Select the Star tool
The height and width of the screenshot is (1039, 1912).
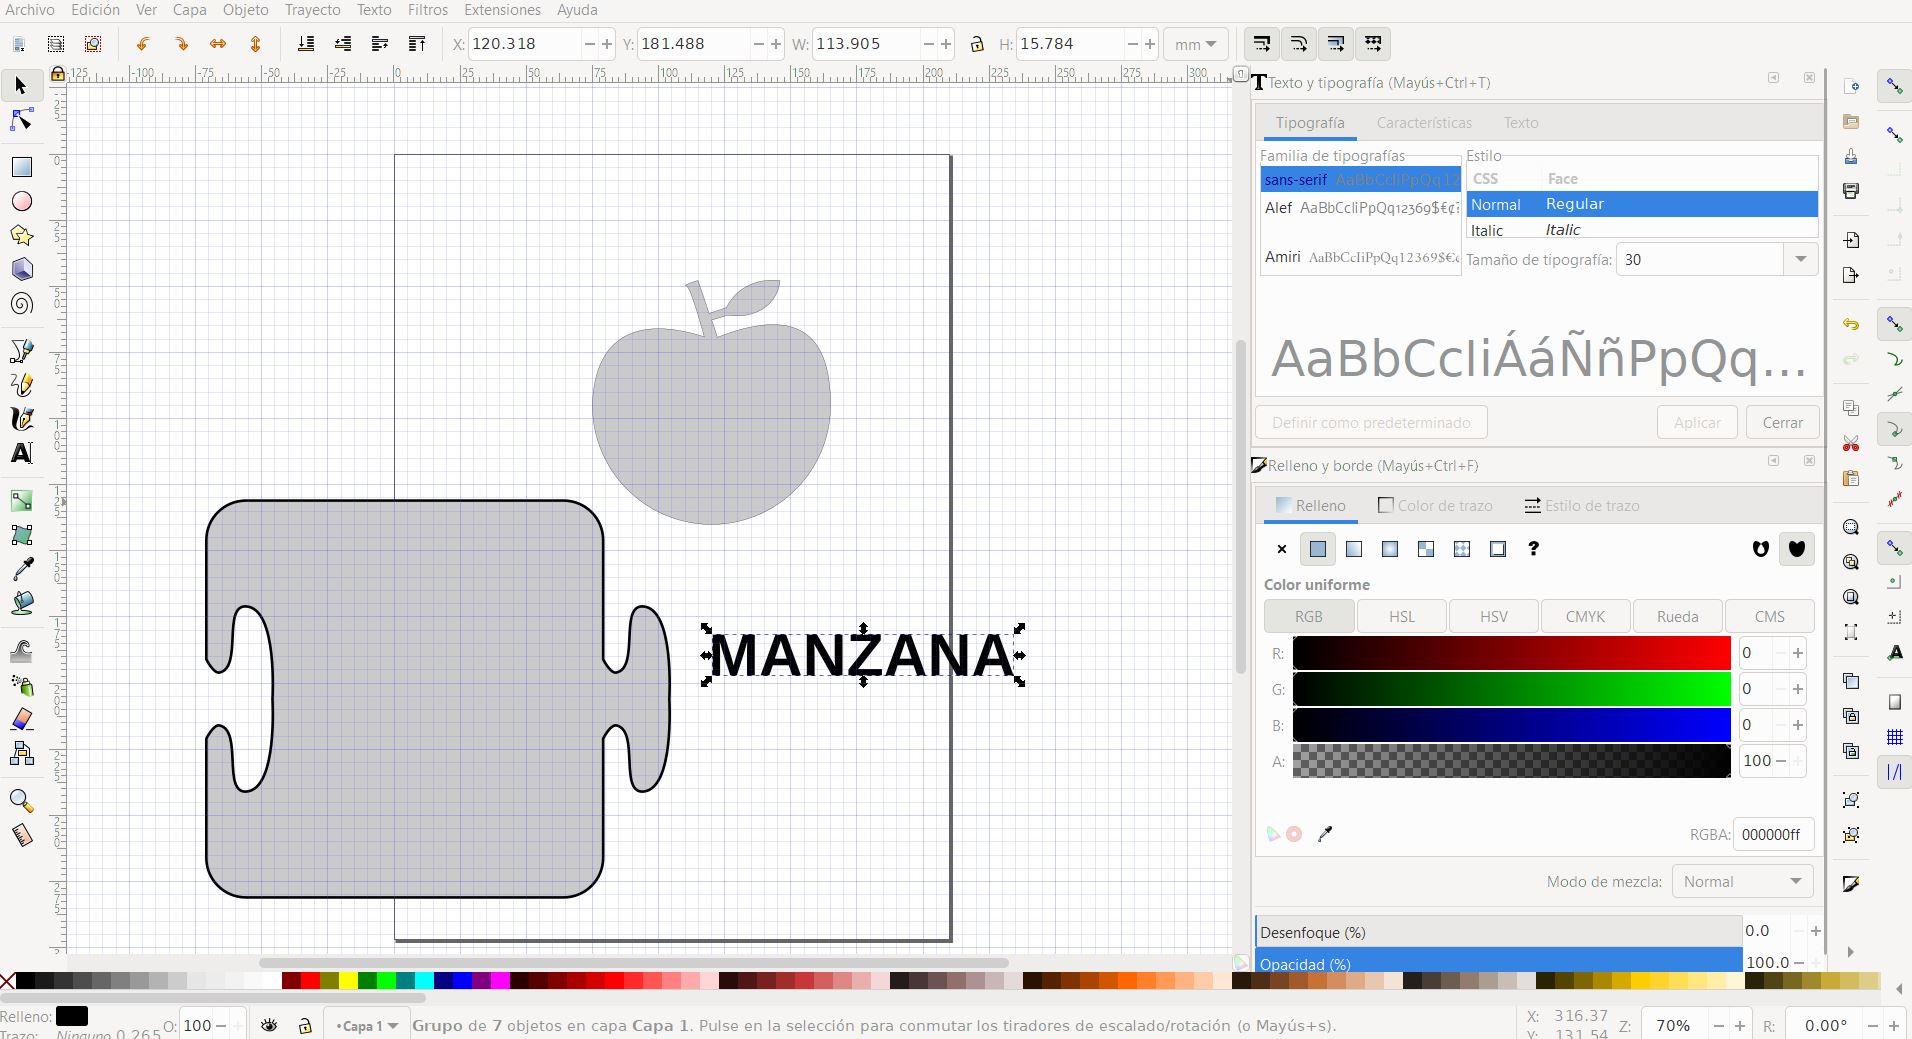click(21, 235)
